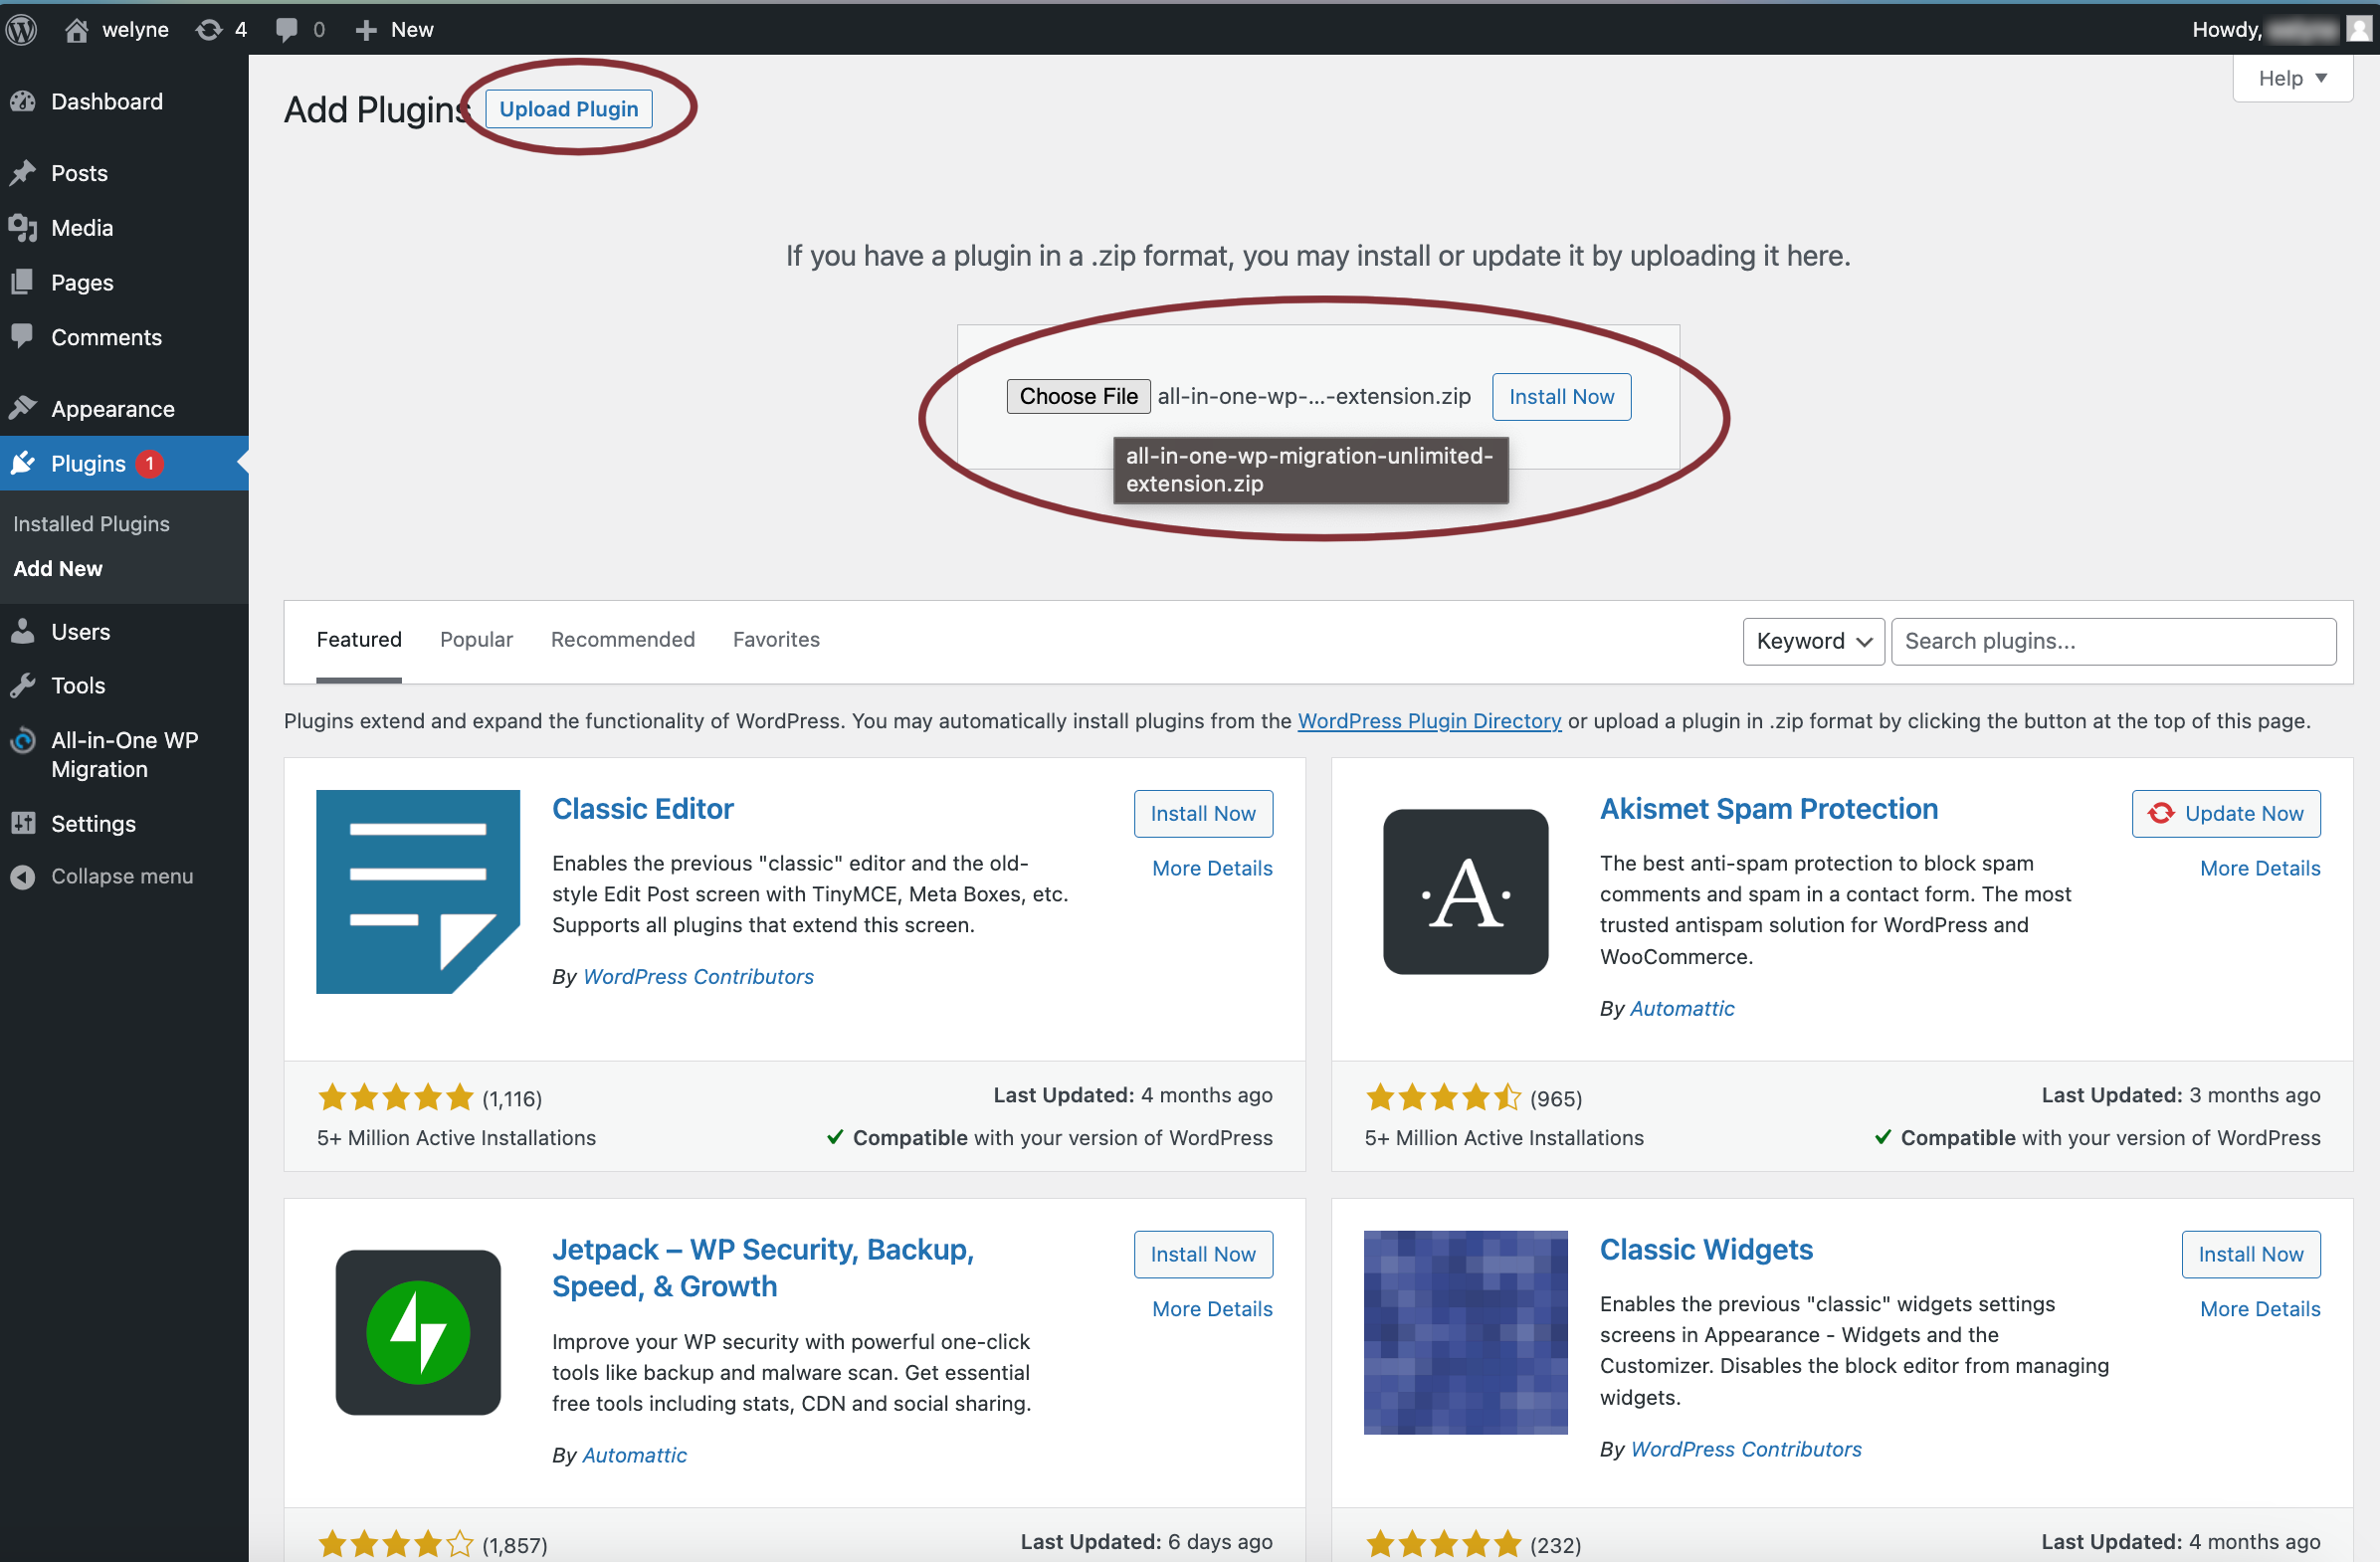
Task: Open the Classic Editor plugin icon
Action: [x=418, y=892]
